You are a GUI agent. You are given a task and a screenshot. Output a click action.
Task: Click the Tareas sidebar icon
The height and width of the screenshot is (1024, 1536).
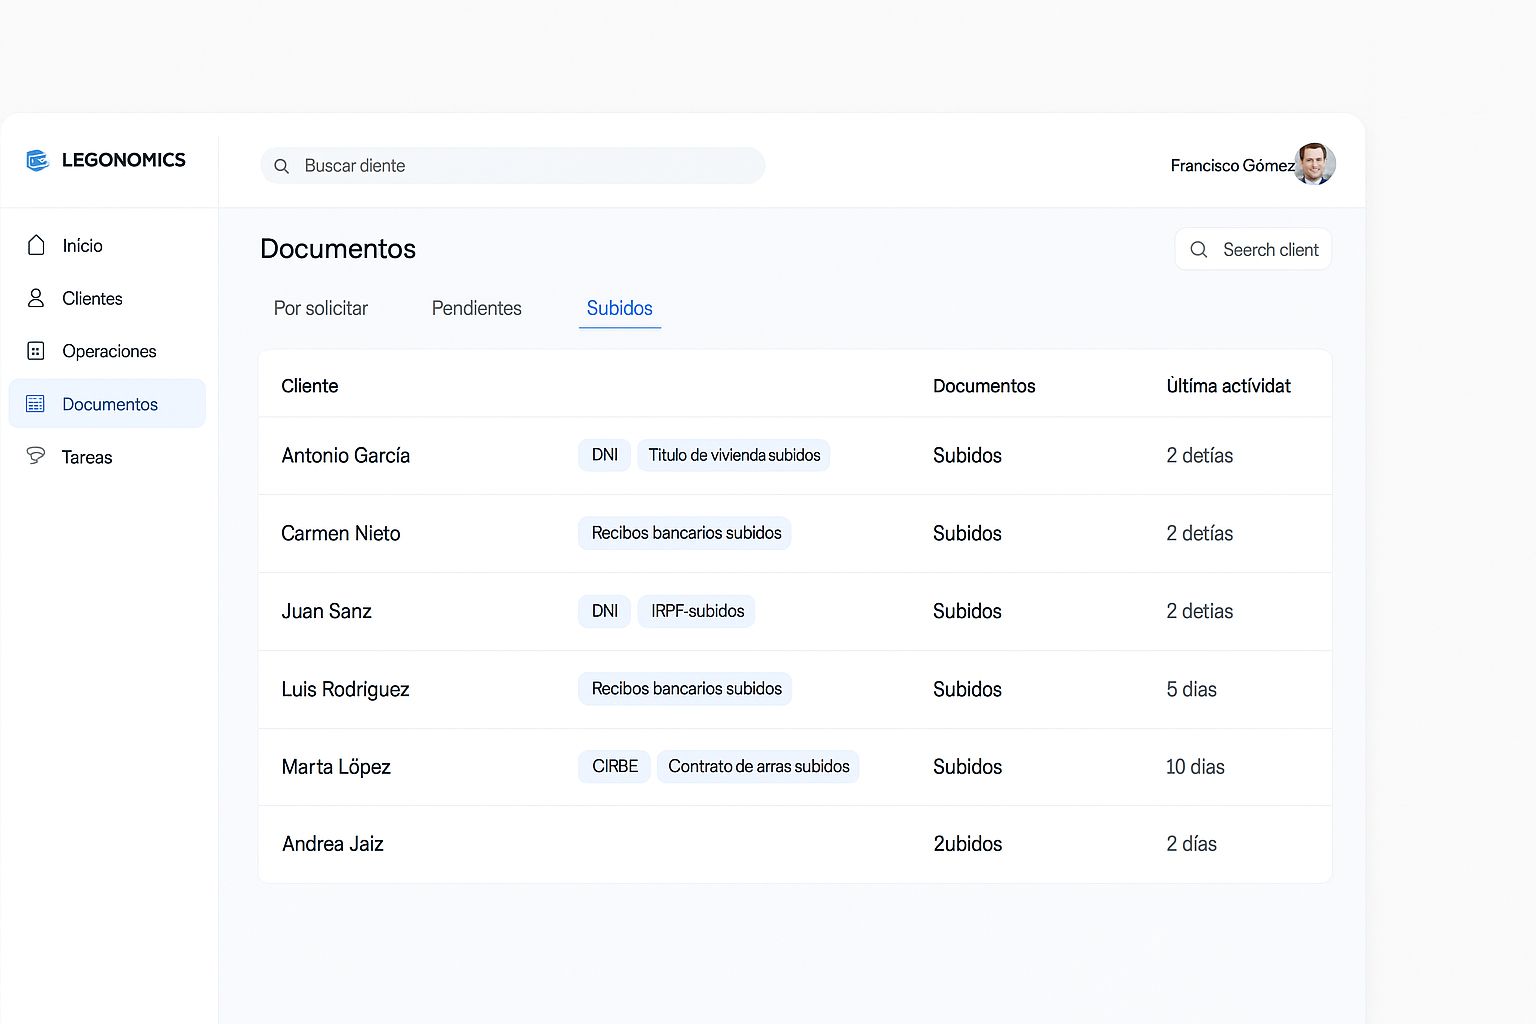point(36,456)
